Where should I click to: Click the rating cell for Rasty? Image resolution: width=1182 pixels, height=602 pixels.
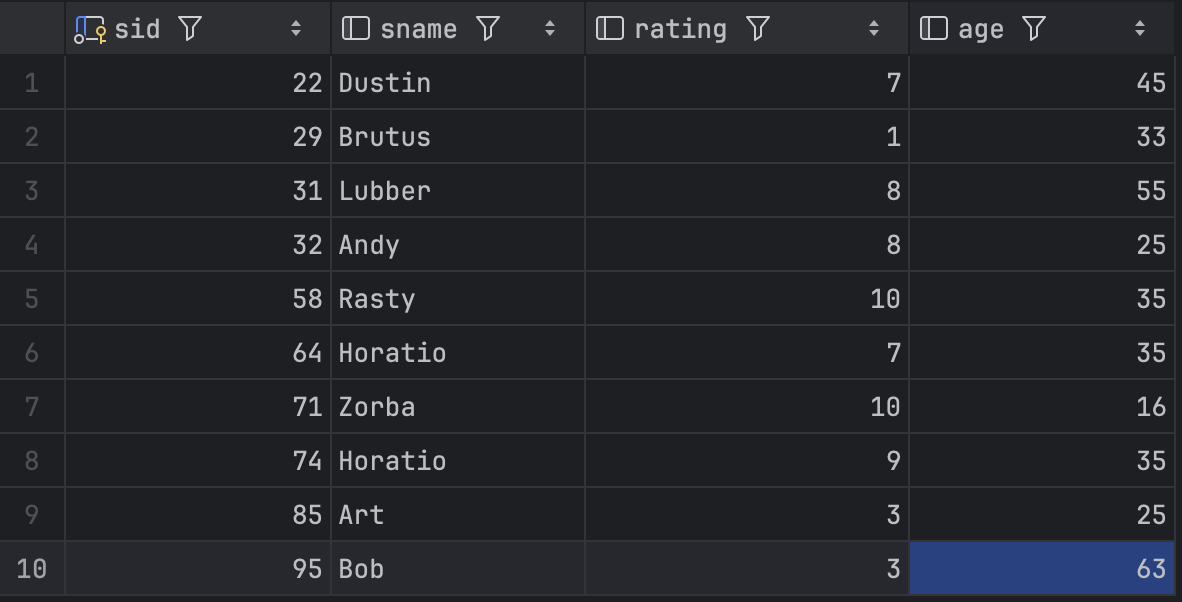click(x=747, y=298)
